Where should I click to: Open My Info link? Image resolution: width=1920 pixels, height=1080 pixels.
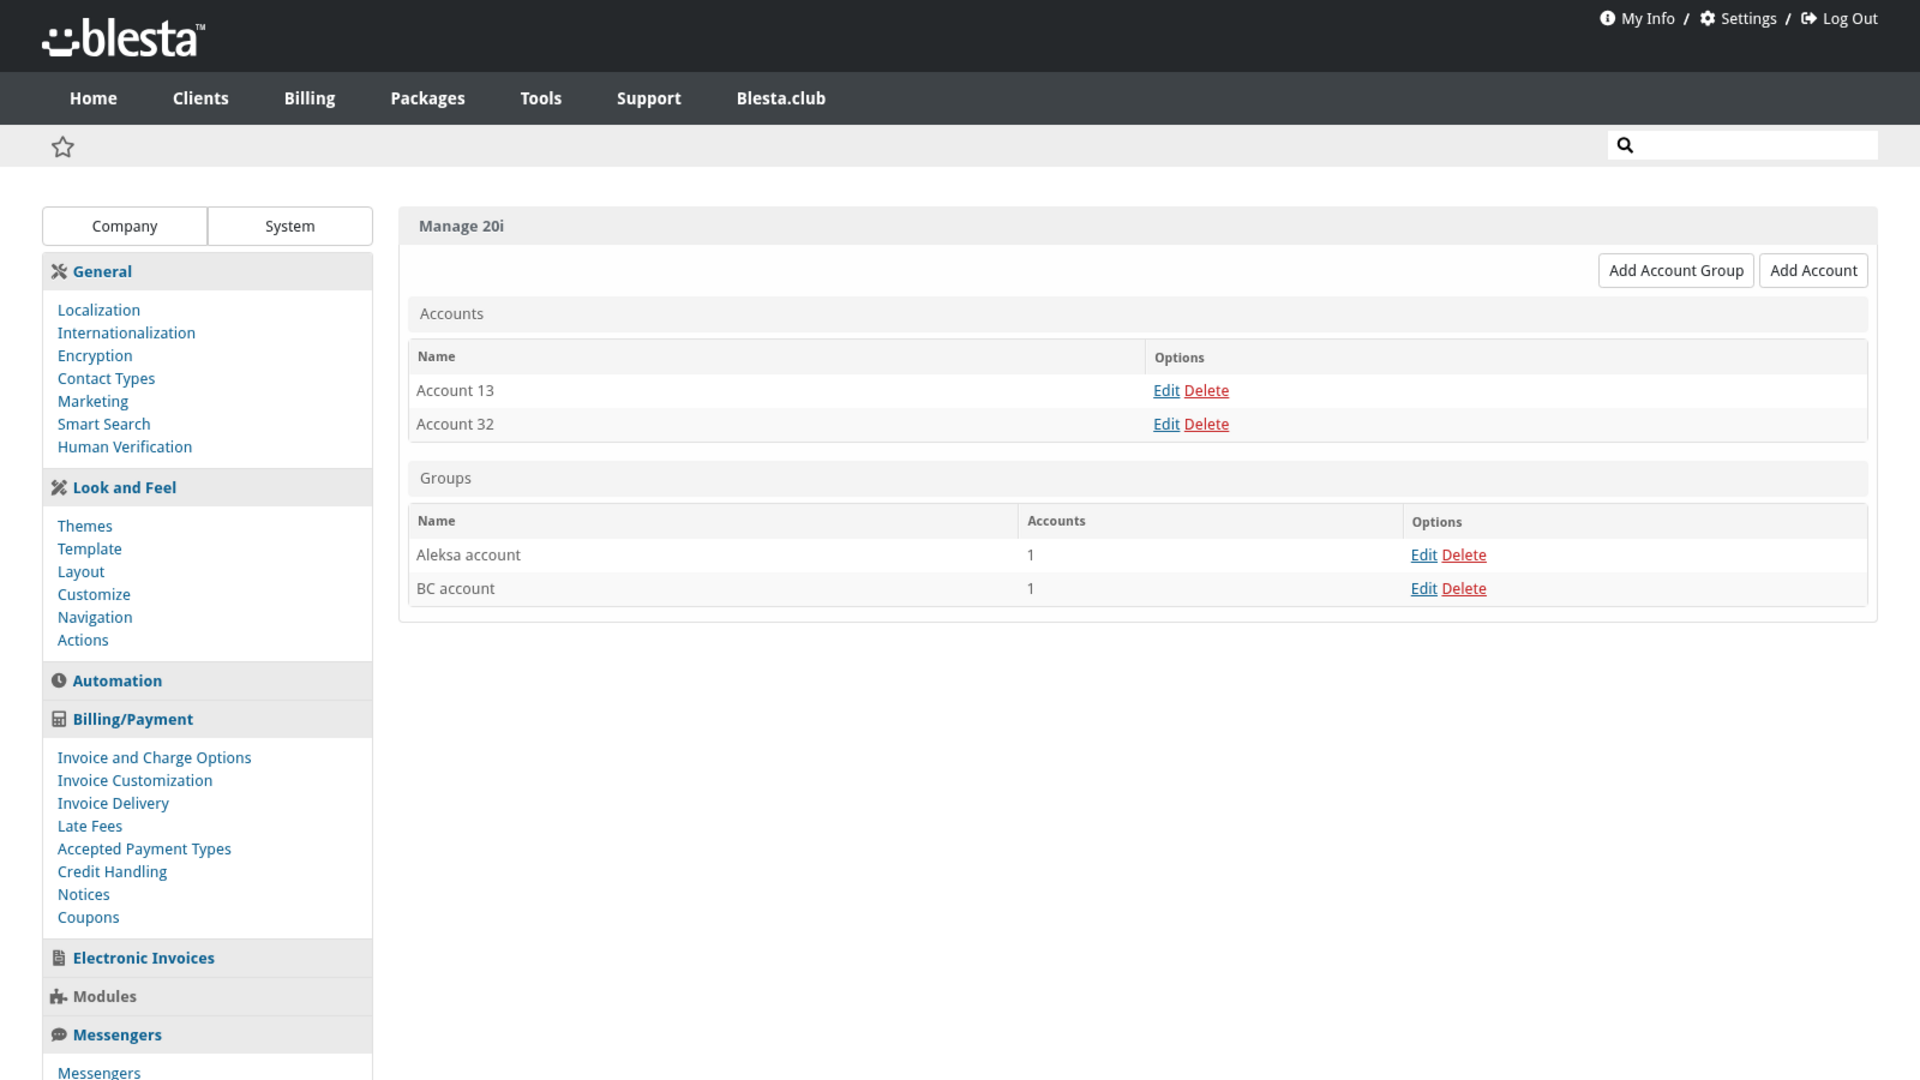[x=1648, y=18]
